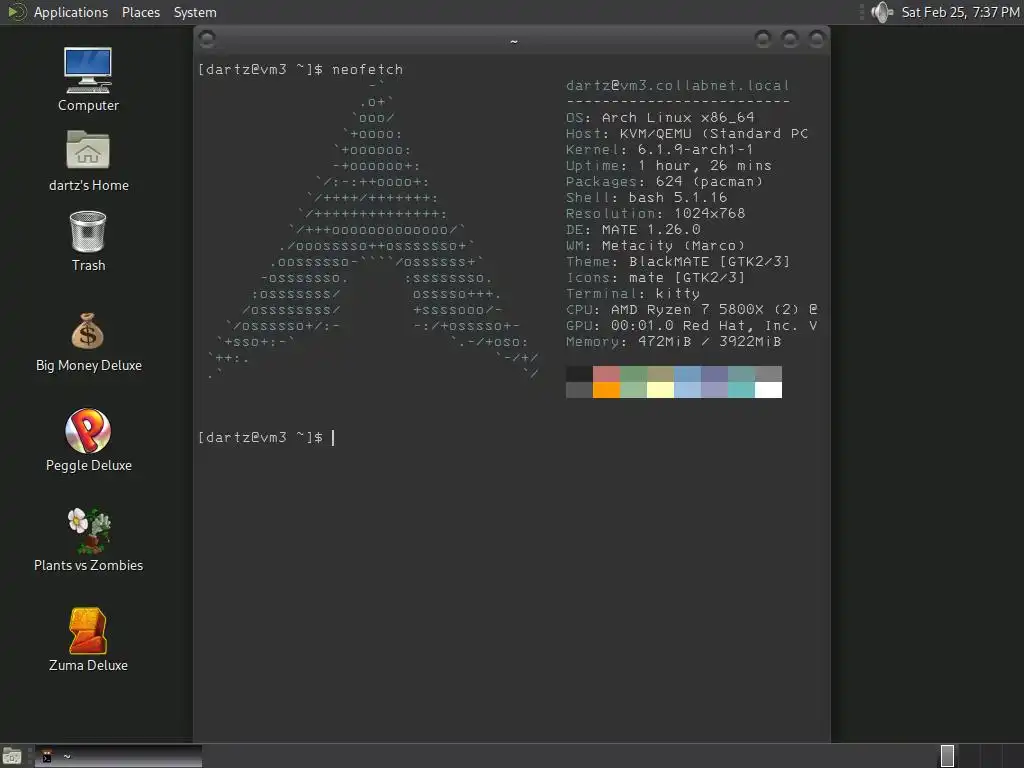Click the Memory: 472MiB / 3922MiB line
1024x768 pixels.
coord(673,342)
